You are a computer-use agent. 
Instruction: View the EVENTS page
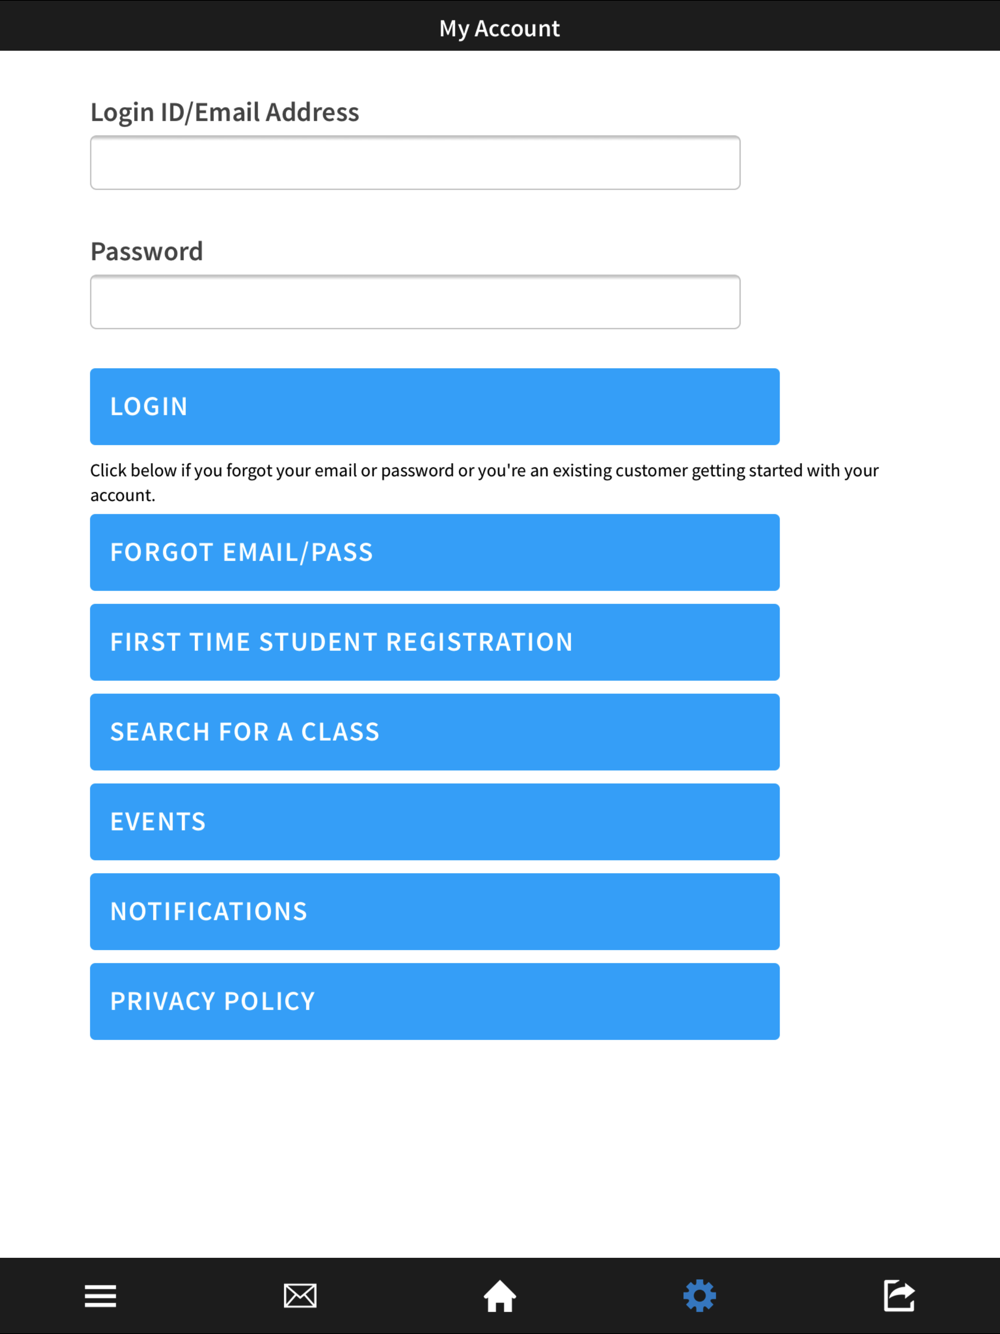click(x=435, y=822)
